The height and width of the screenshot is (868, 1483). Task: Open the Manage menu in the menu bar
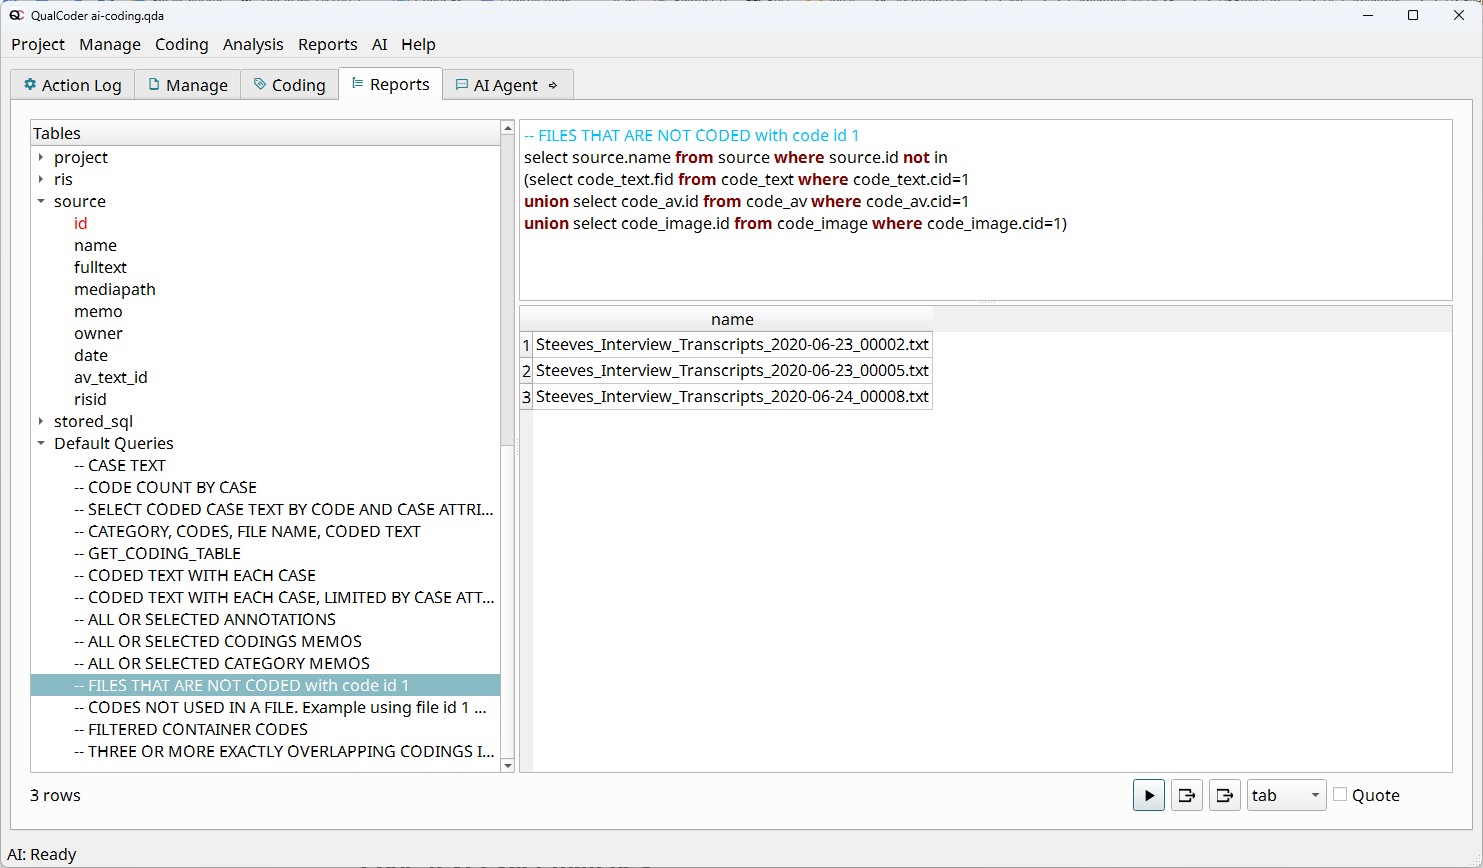(110, 44)
